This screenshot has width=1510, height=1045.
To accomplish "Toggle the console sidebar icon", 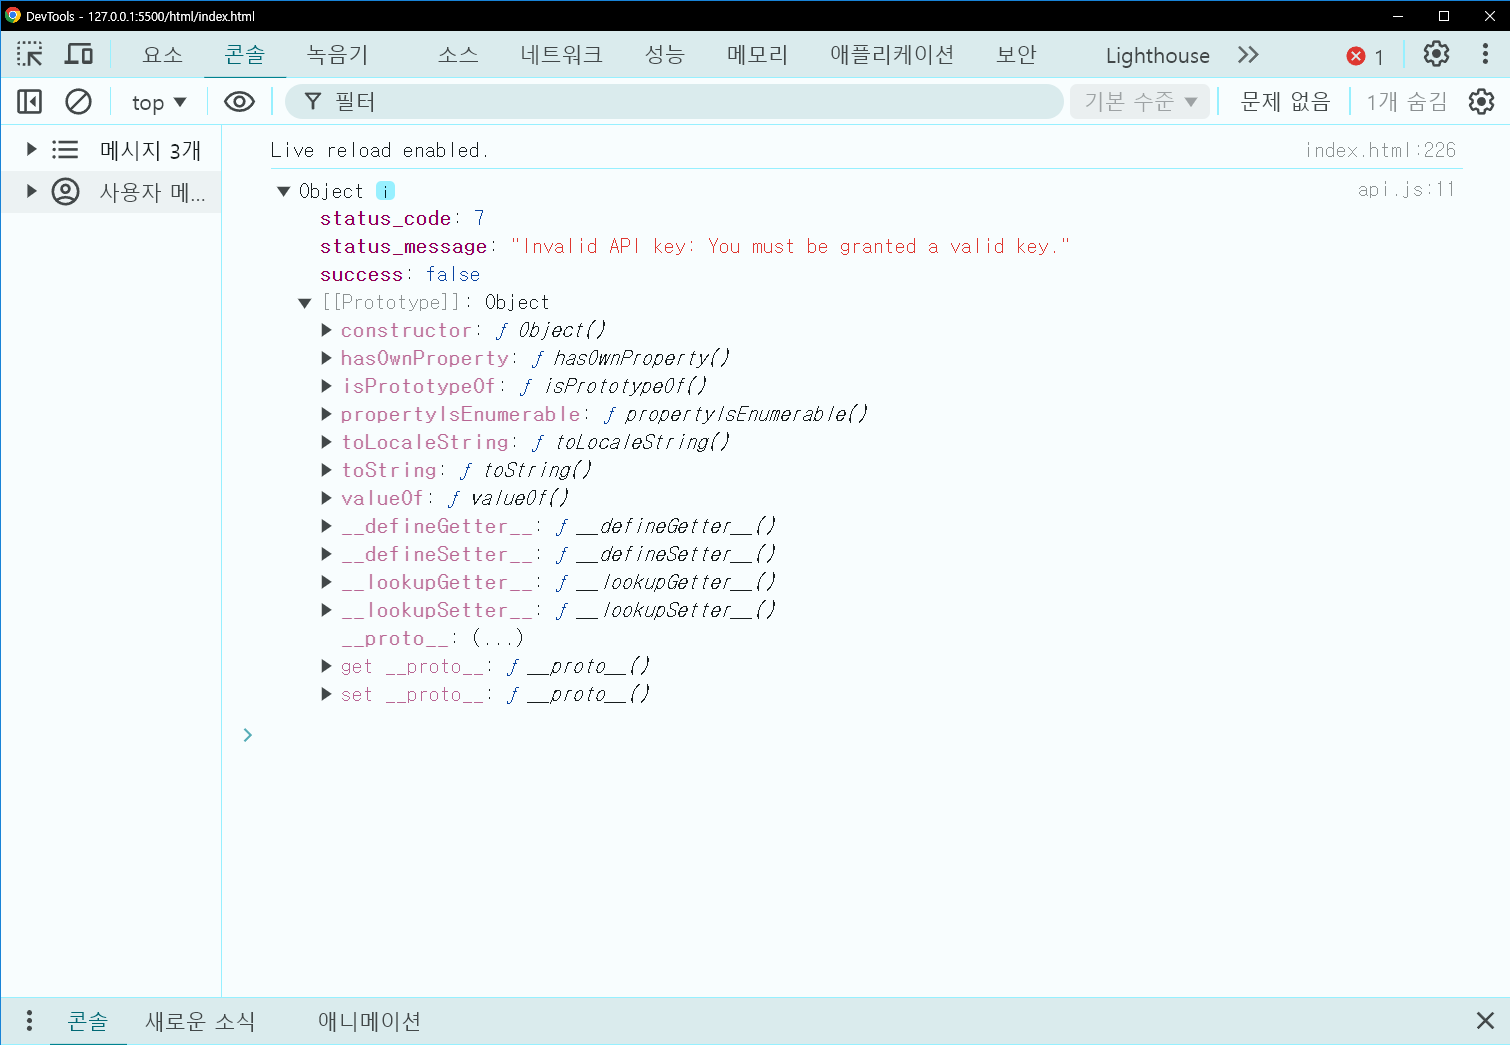I will coord(30,101).
